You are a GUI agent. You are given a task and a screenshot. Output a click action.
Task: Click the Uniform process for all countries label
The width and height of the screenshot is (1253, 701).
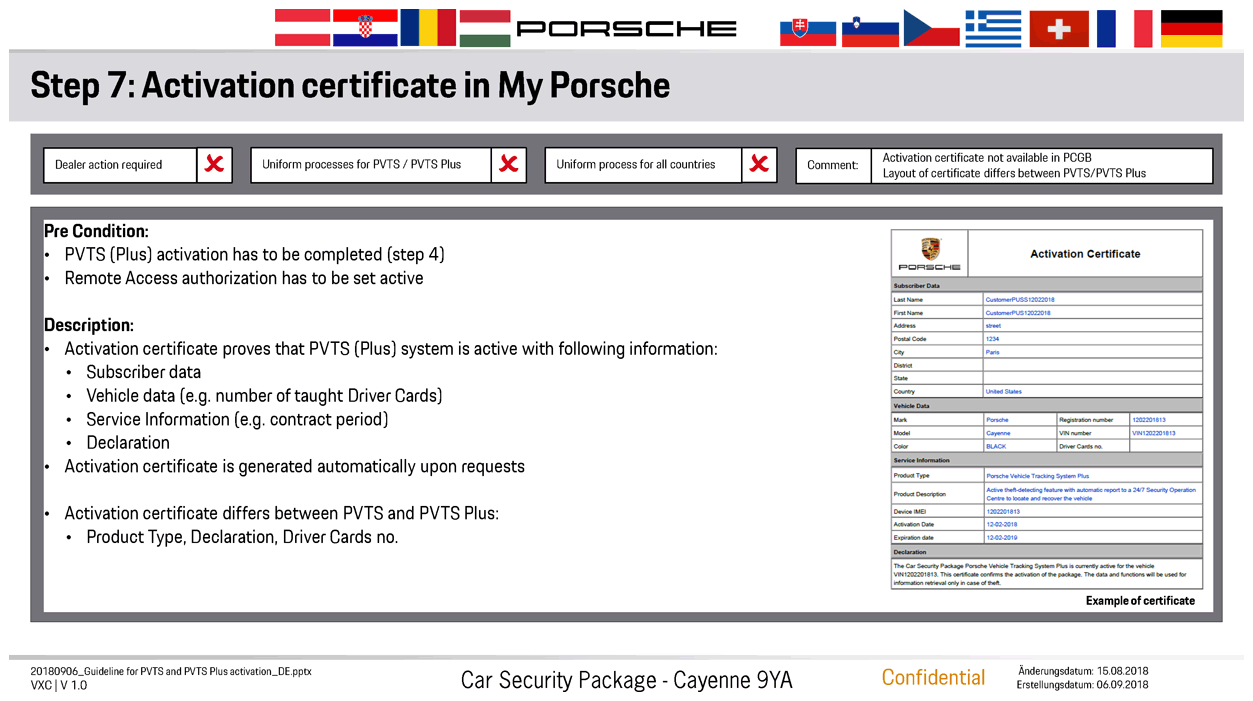(x=636, y=165)
